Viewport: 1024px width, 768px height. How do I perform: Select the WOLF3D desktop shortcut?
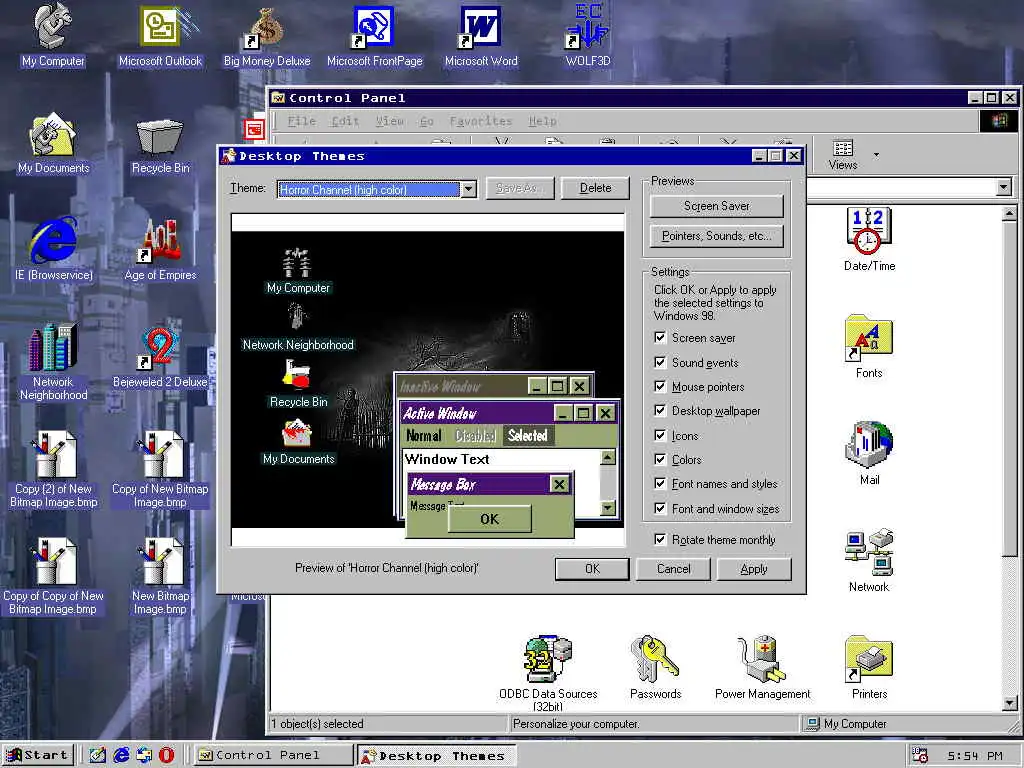coord(588,36)
